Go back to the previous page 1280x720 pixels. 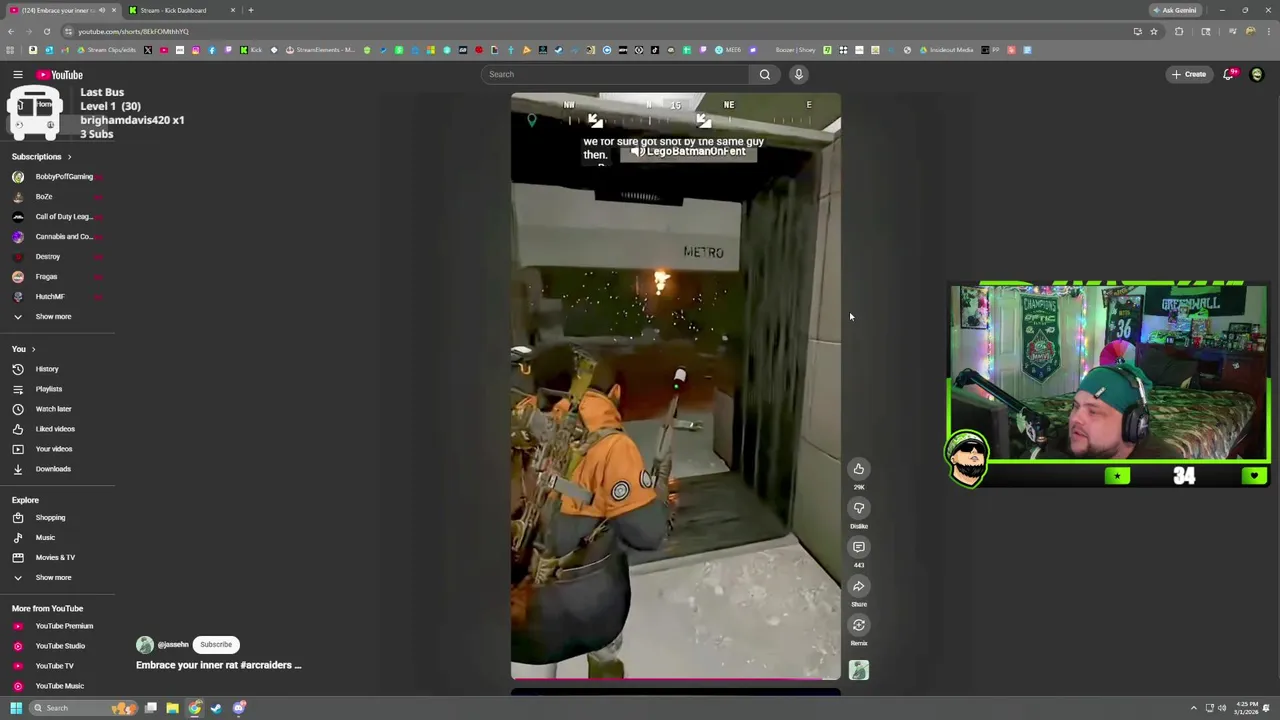[11, 31]
